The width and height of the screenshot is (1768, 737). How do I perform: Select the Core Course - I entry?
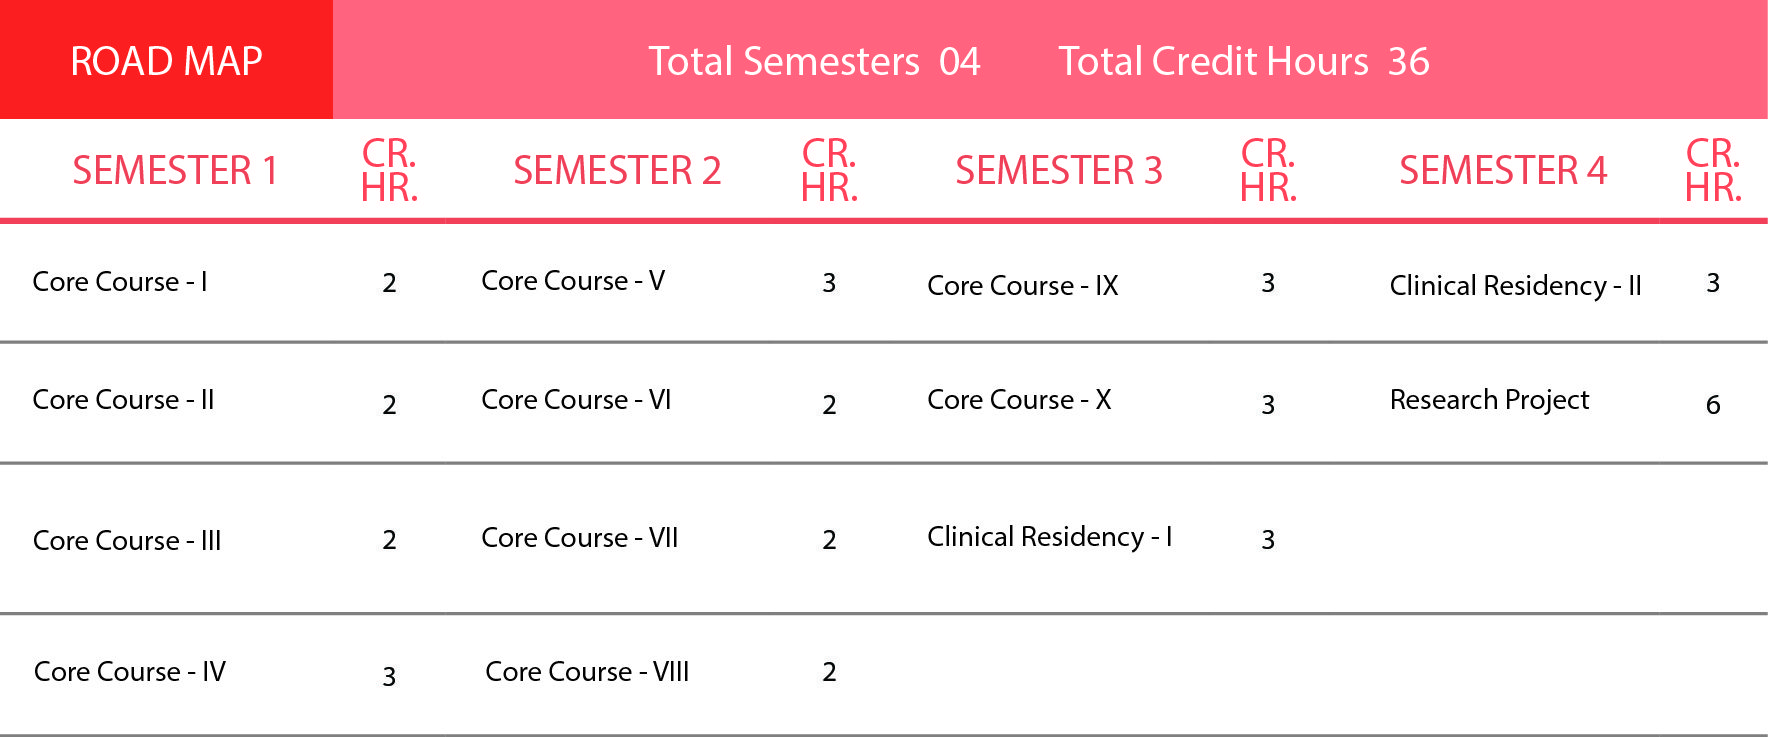tap(120, 282)
